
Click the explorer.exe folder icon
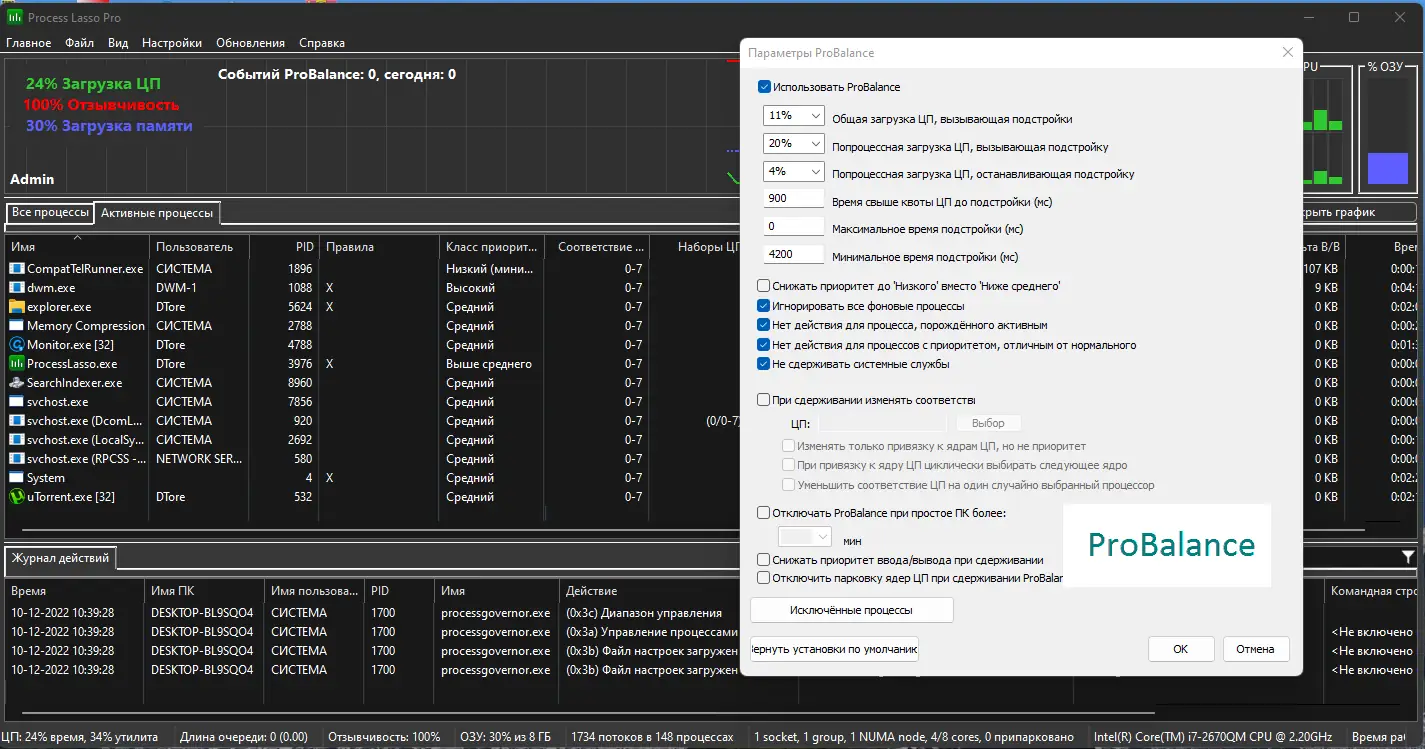[17, 307]
